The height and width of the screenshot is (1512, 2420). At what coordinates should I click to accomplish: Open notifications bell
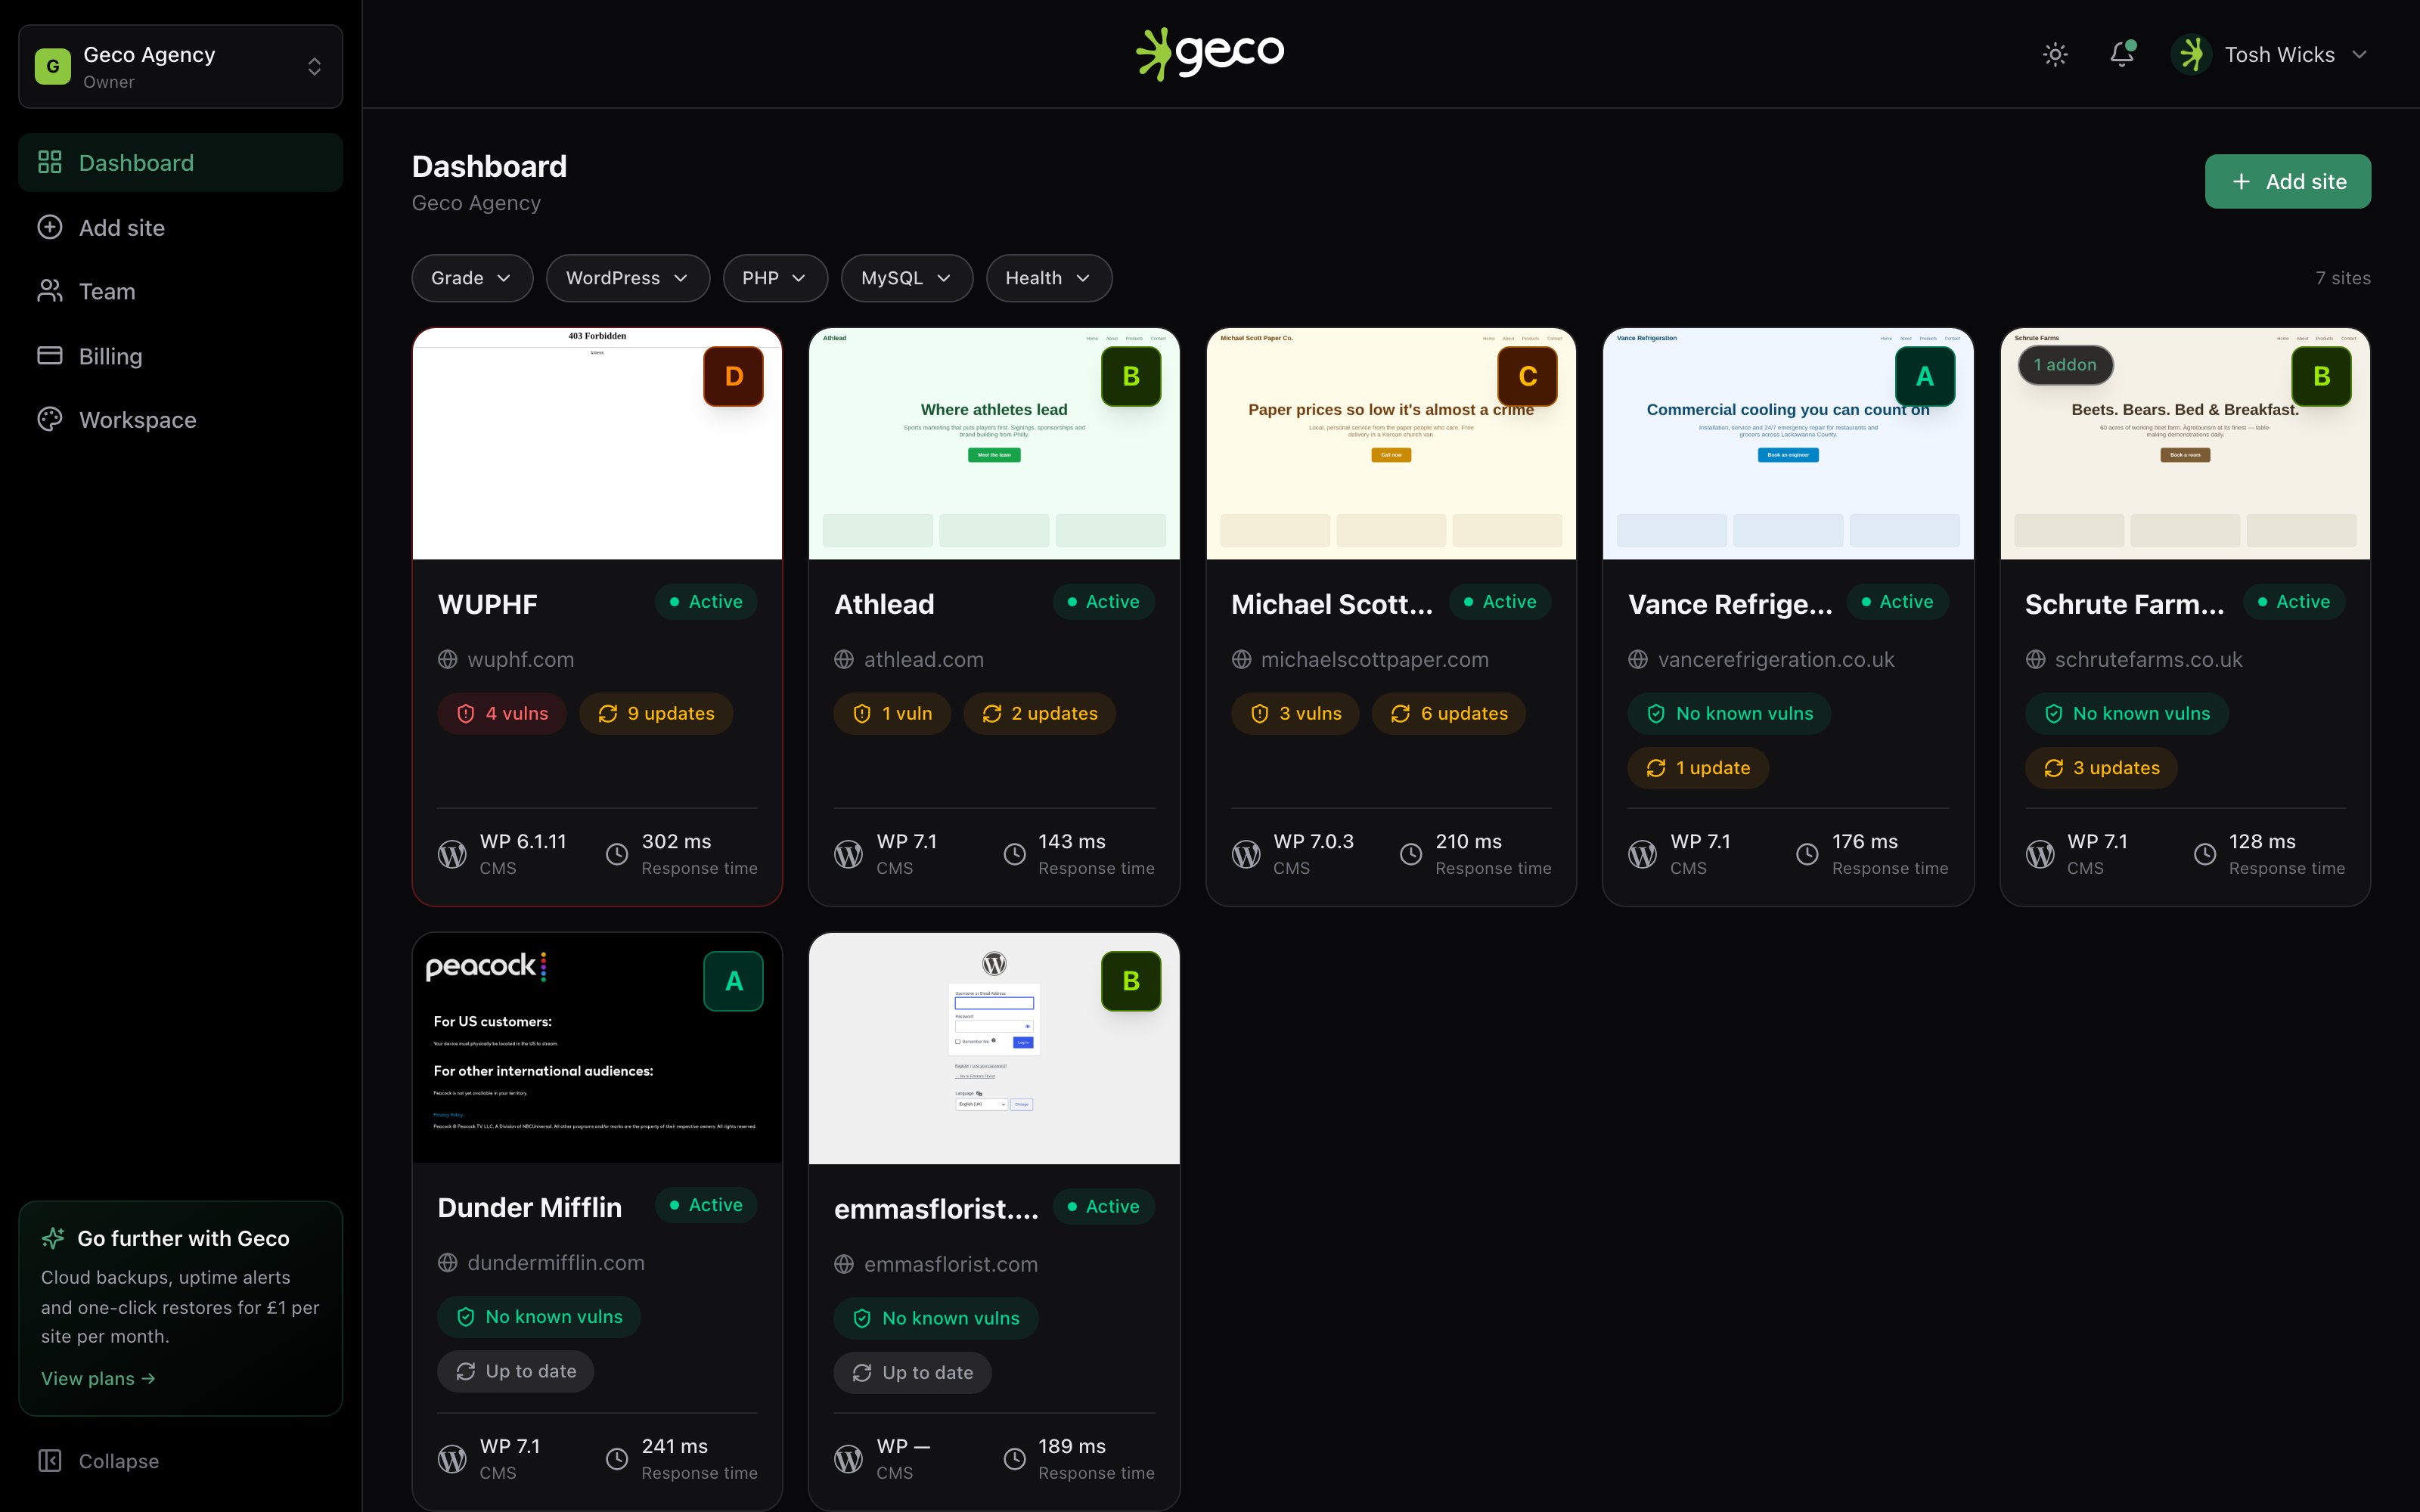tap(2122, 54)
